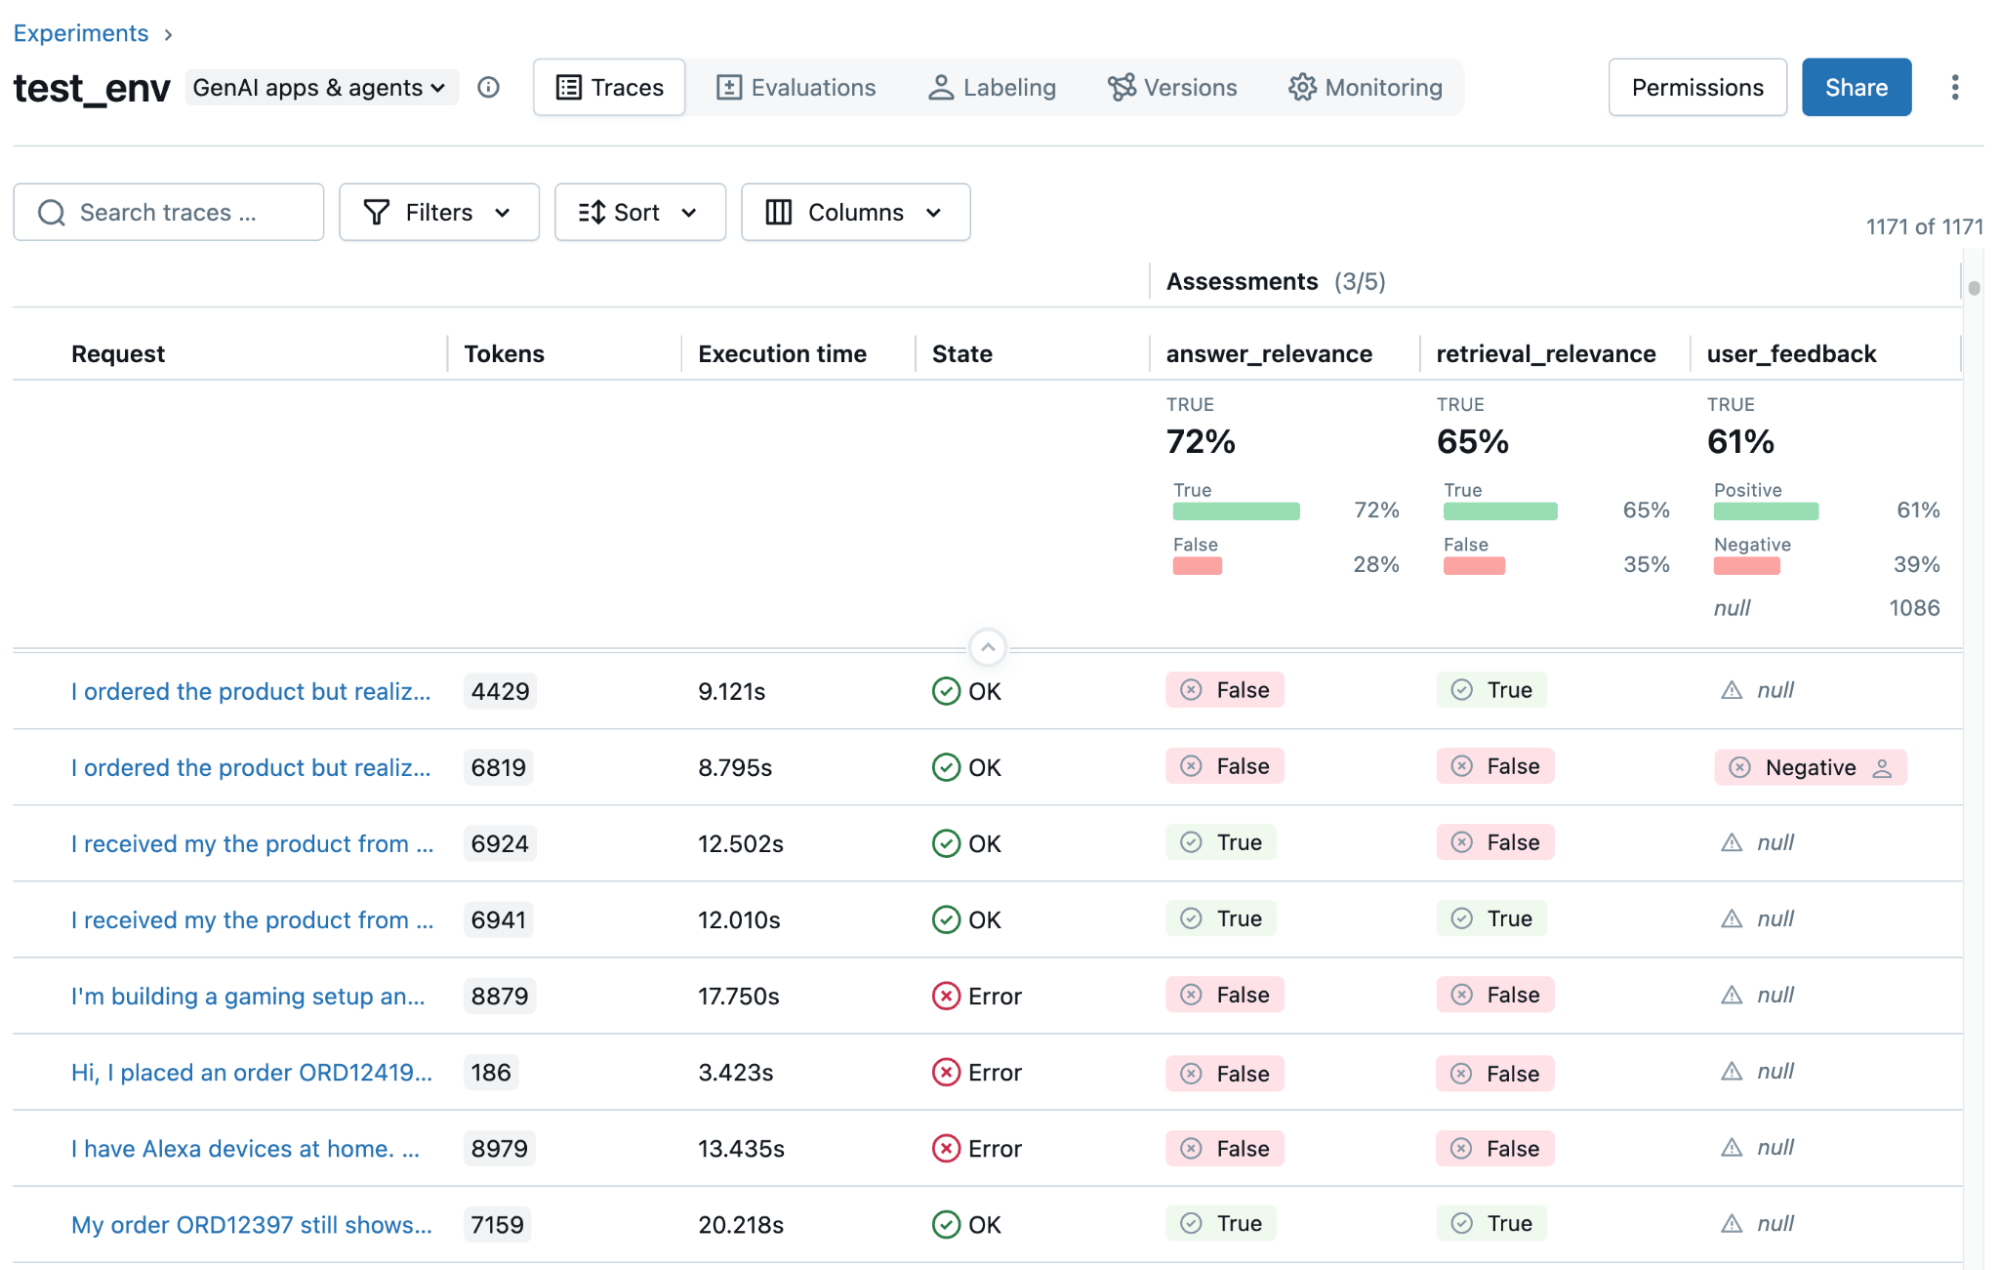Click the green True bar under answer_relevance
The height and width of the screenshot is (1270, 1999).
[1235, 512]
